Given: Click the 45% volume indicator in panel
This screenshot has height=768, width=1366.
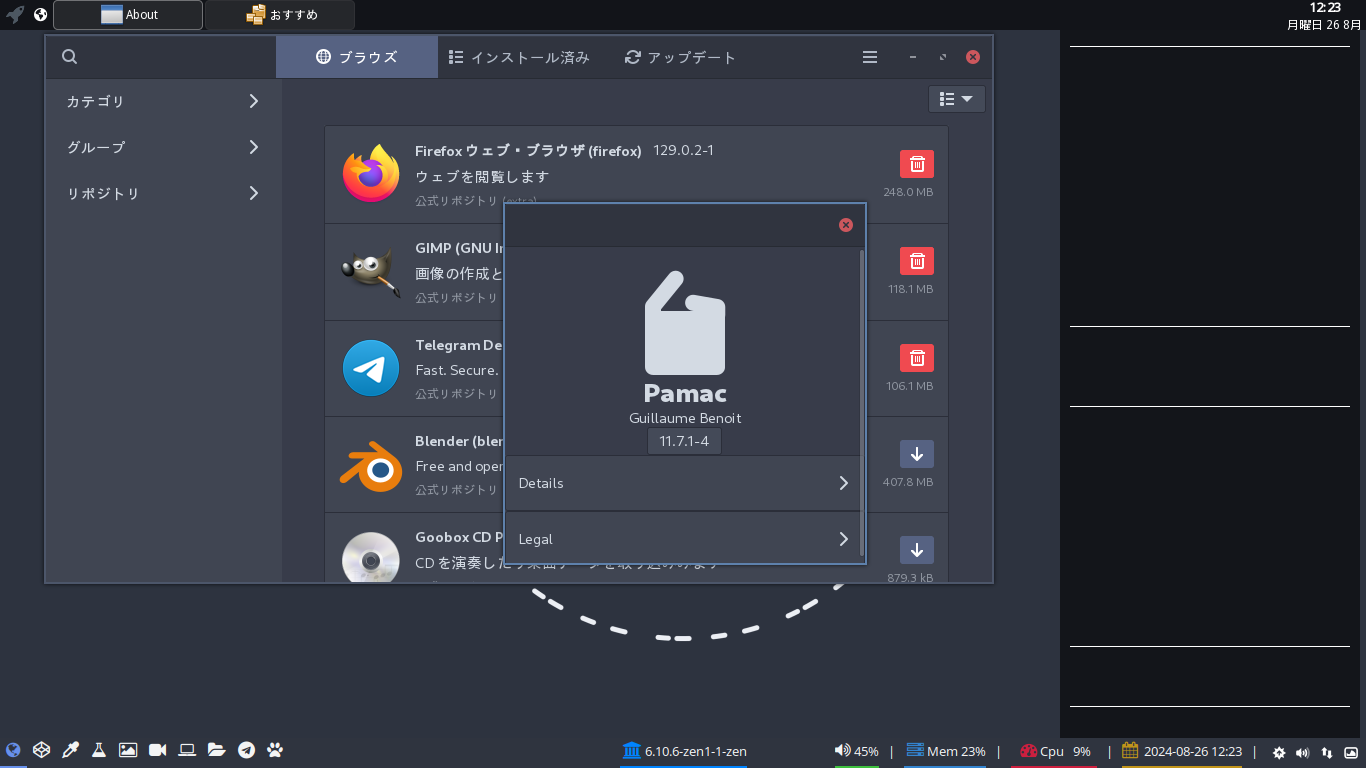Looking at the screenshot, I should (x=857, y=751).
